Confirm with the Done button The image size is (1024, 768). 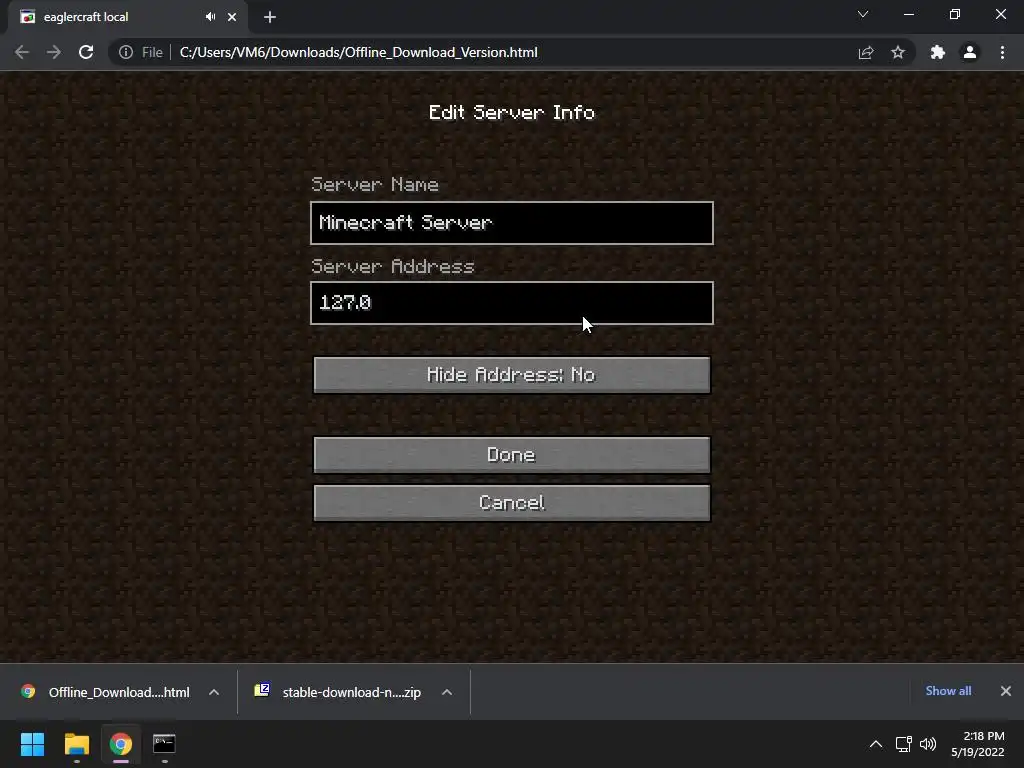pos(511,455)
